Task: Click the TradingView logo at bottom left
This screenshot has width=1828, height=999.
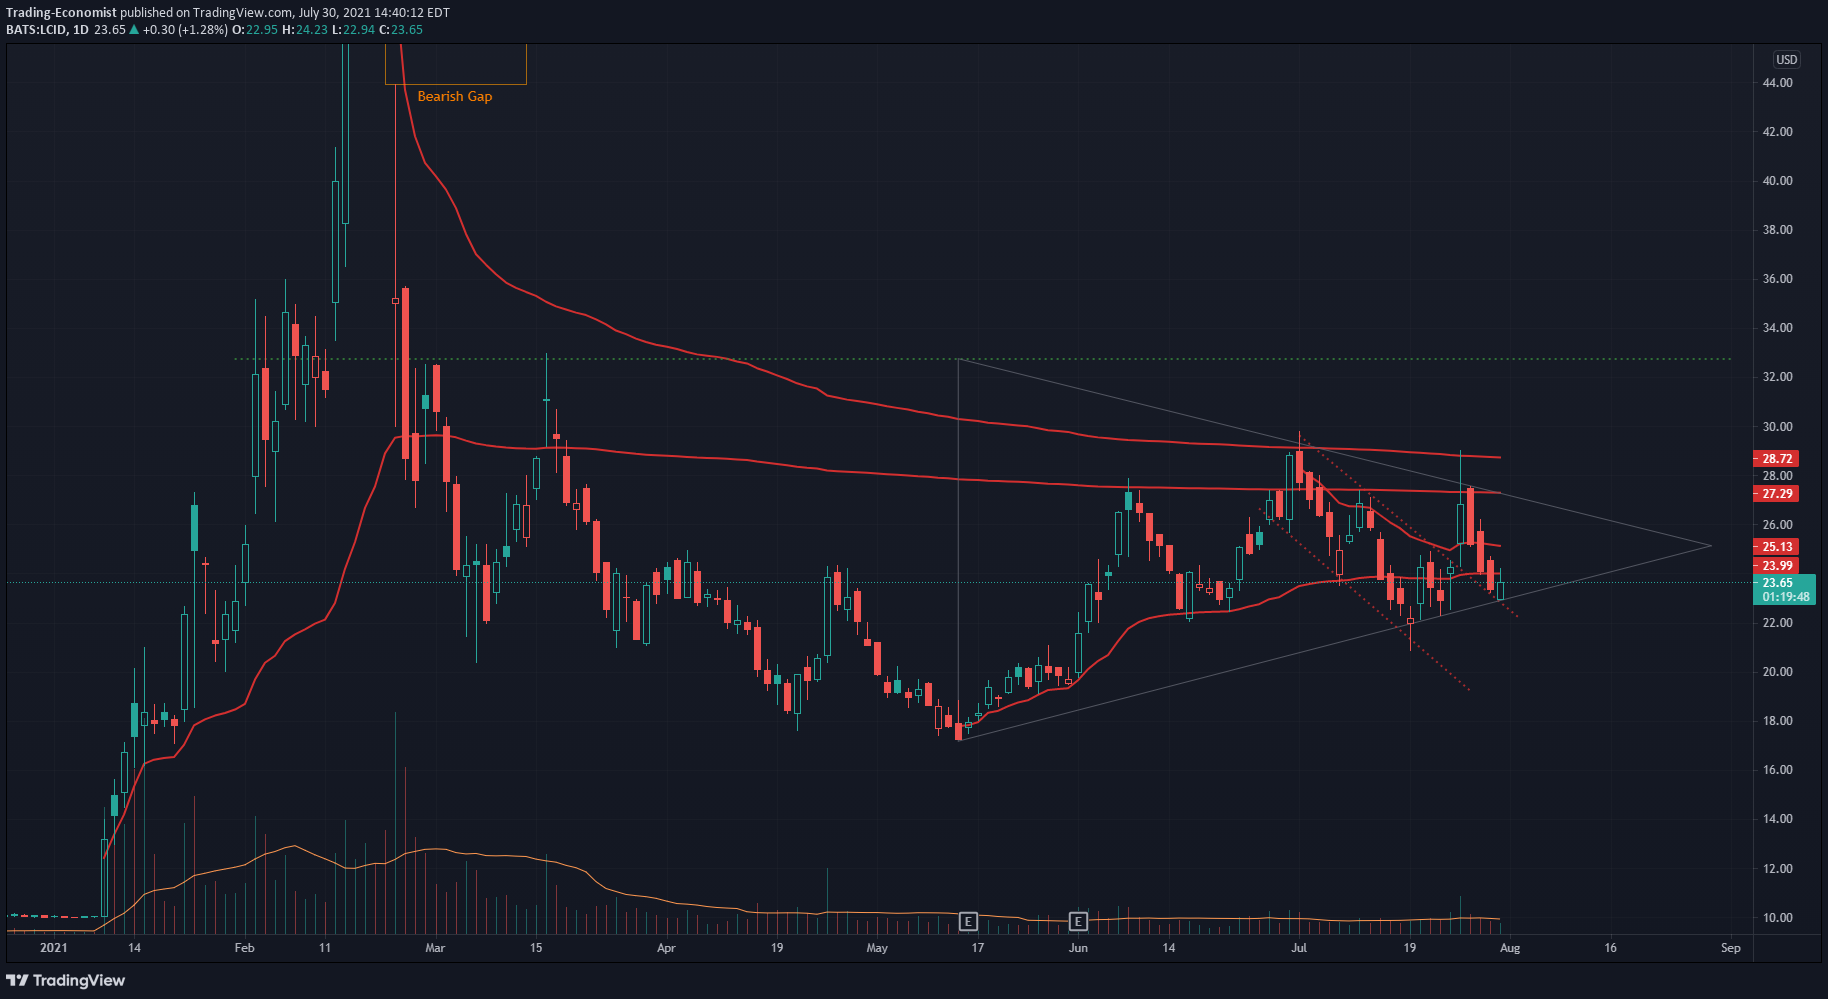Action: [66, 980]
